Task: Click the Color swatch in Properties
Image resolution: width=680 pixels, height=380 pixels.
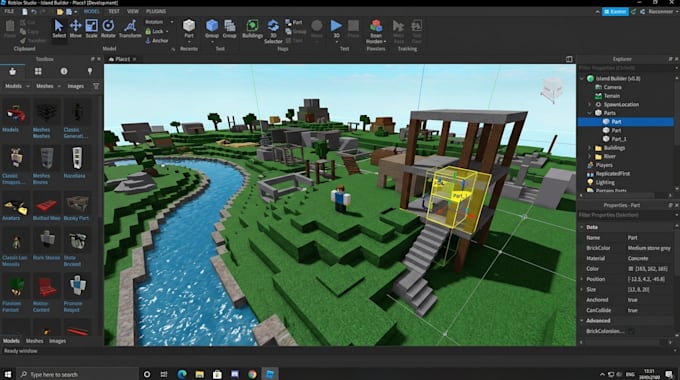Action: coord(631,269)
